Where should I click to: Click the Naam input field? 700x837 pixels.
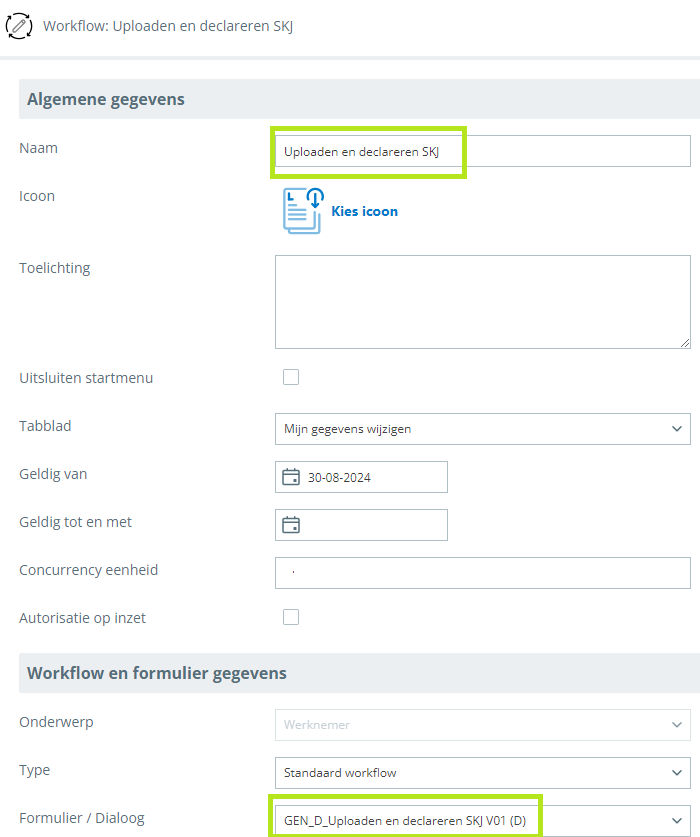click(x=482, y=151)
